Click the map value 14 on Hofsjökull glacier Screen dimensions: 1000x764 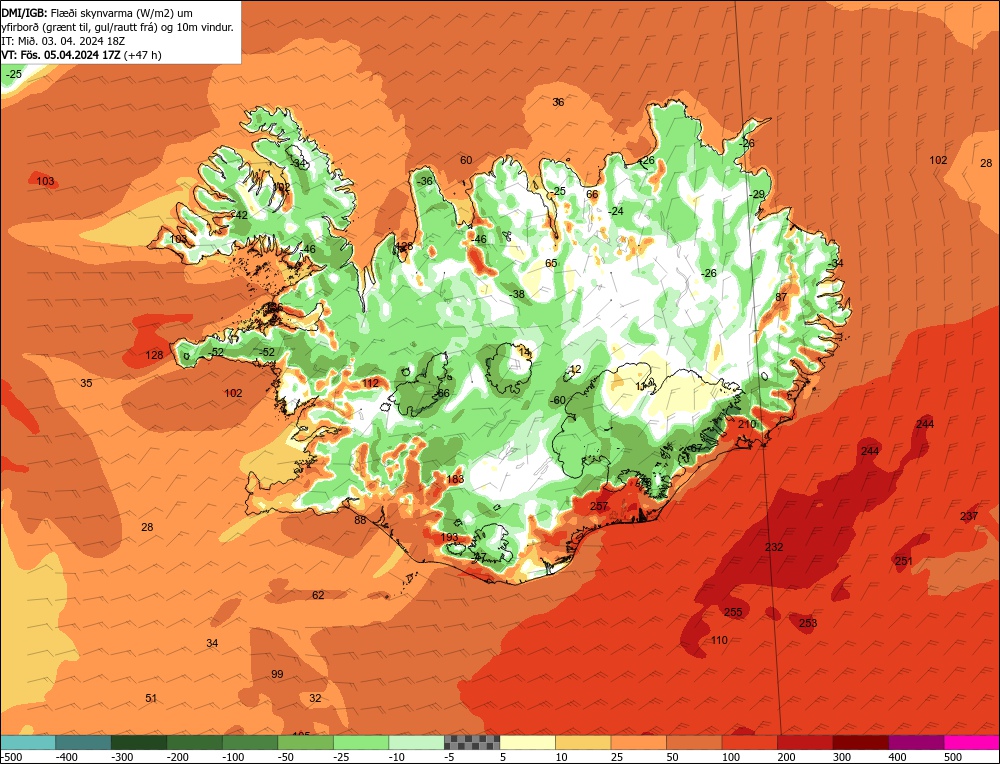coord(524,352)
